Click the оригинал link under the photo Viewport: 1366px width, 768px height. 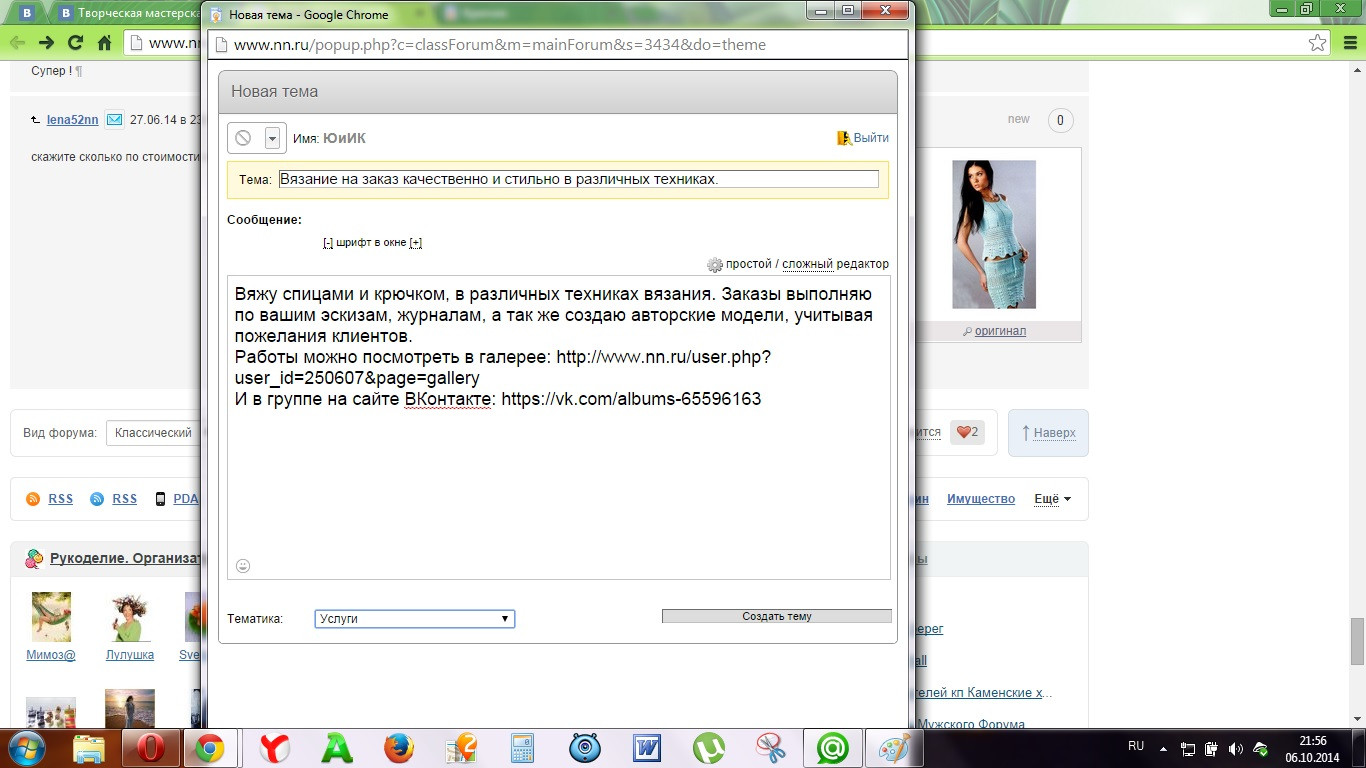(1000, 331)
